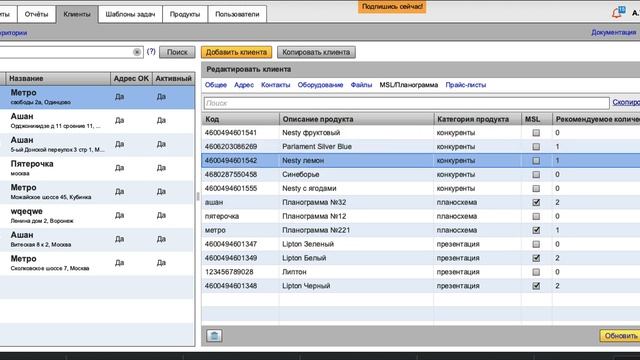Select the MSL/Планограмма tab
This screenshot has height=360, width=640.
tap(409, 85)
